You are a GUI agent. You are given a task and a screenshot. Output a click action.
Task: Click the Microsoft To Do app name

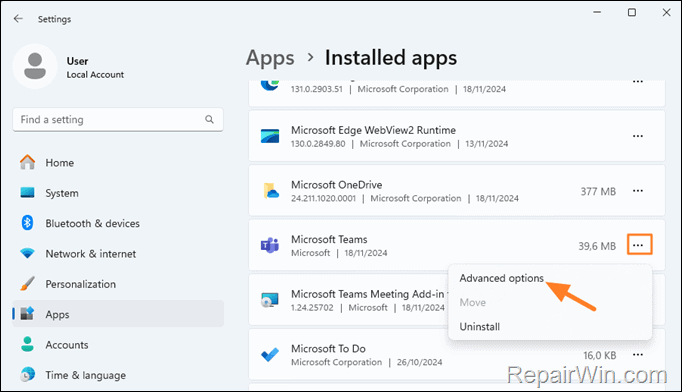(328, 348)
